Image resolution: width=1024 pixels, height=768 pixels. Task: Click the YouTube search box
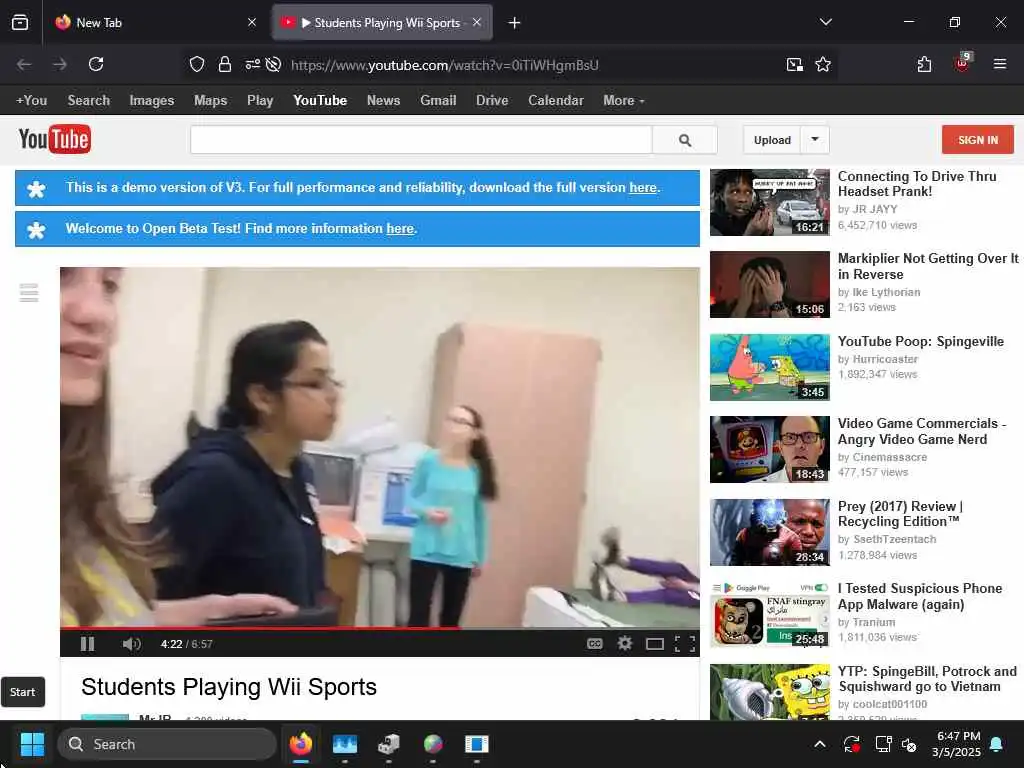[x=421, y=140]
